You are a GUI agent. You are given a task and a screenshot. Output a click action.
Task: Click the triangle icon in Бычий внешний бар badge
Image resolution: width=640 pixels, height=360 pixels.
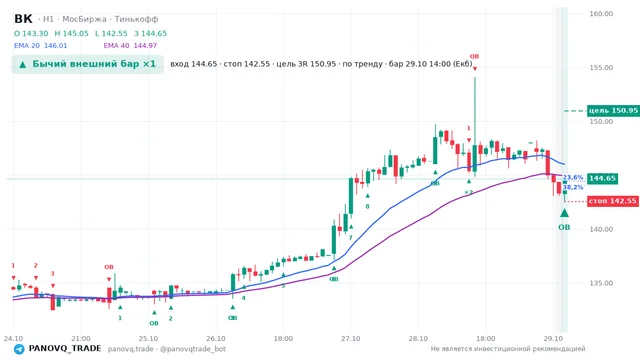tap(23, 64)
